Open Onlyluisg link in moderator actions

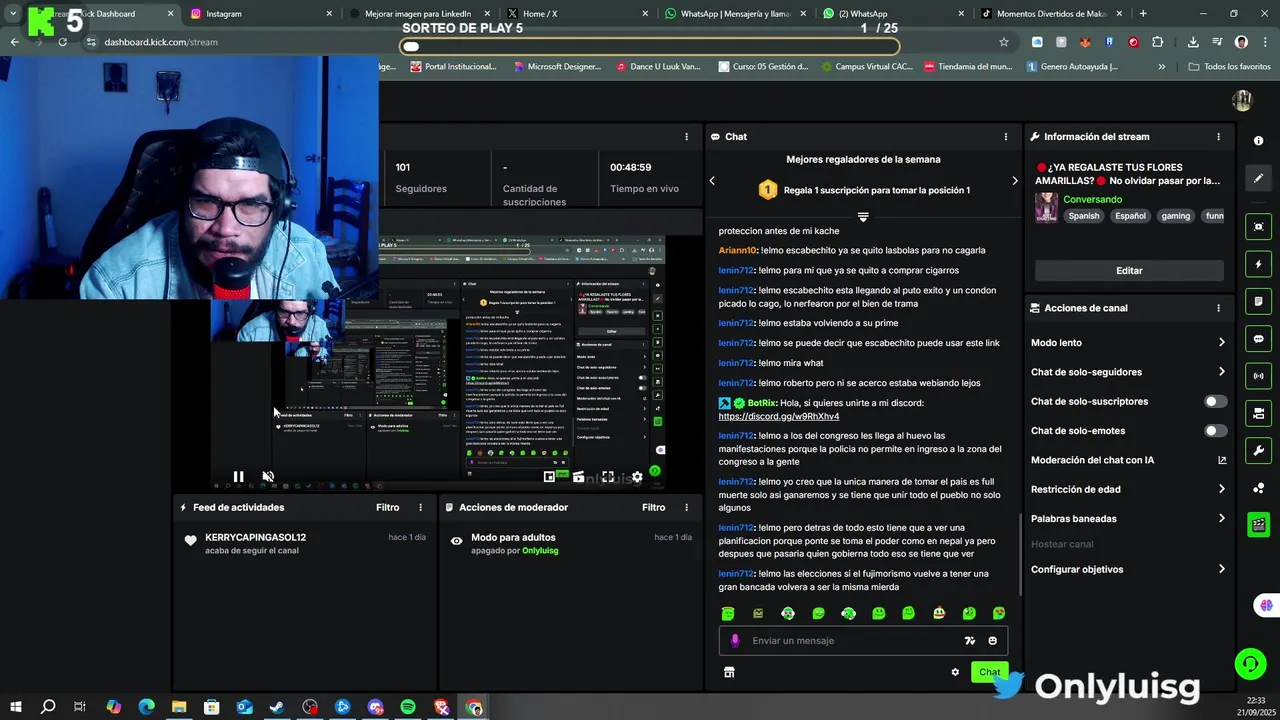540,551
